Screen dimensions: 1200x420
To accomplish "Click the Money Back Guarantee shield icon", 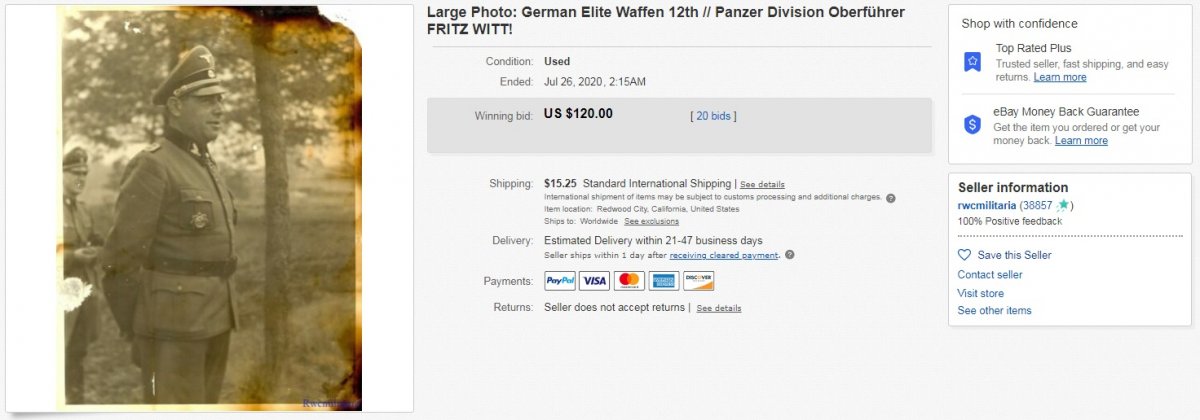I will (x=972, y=124).
